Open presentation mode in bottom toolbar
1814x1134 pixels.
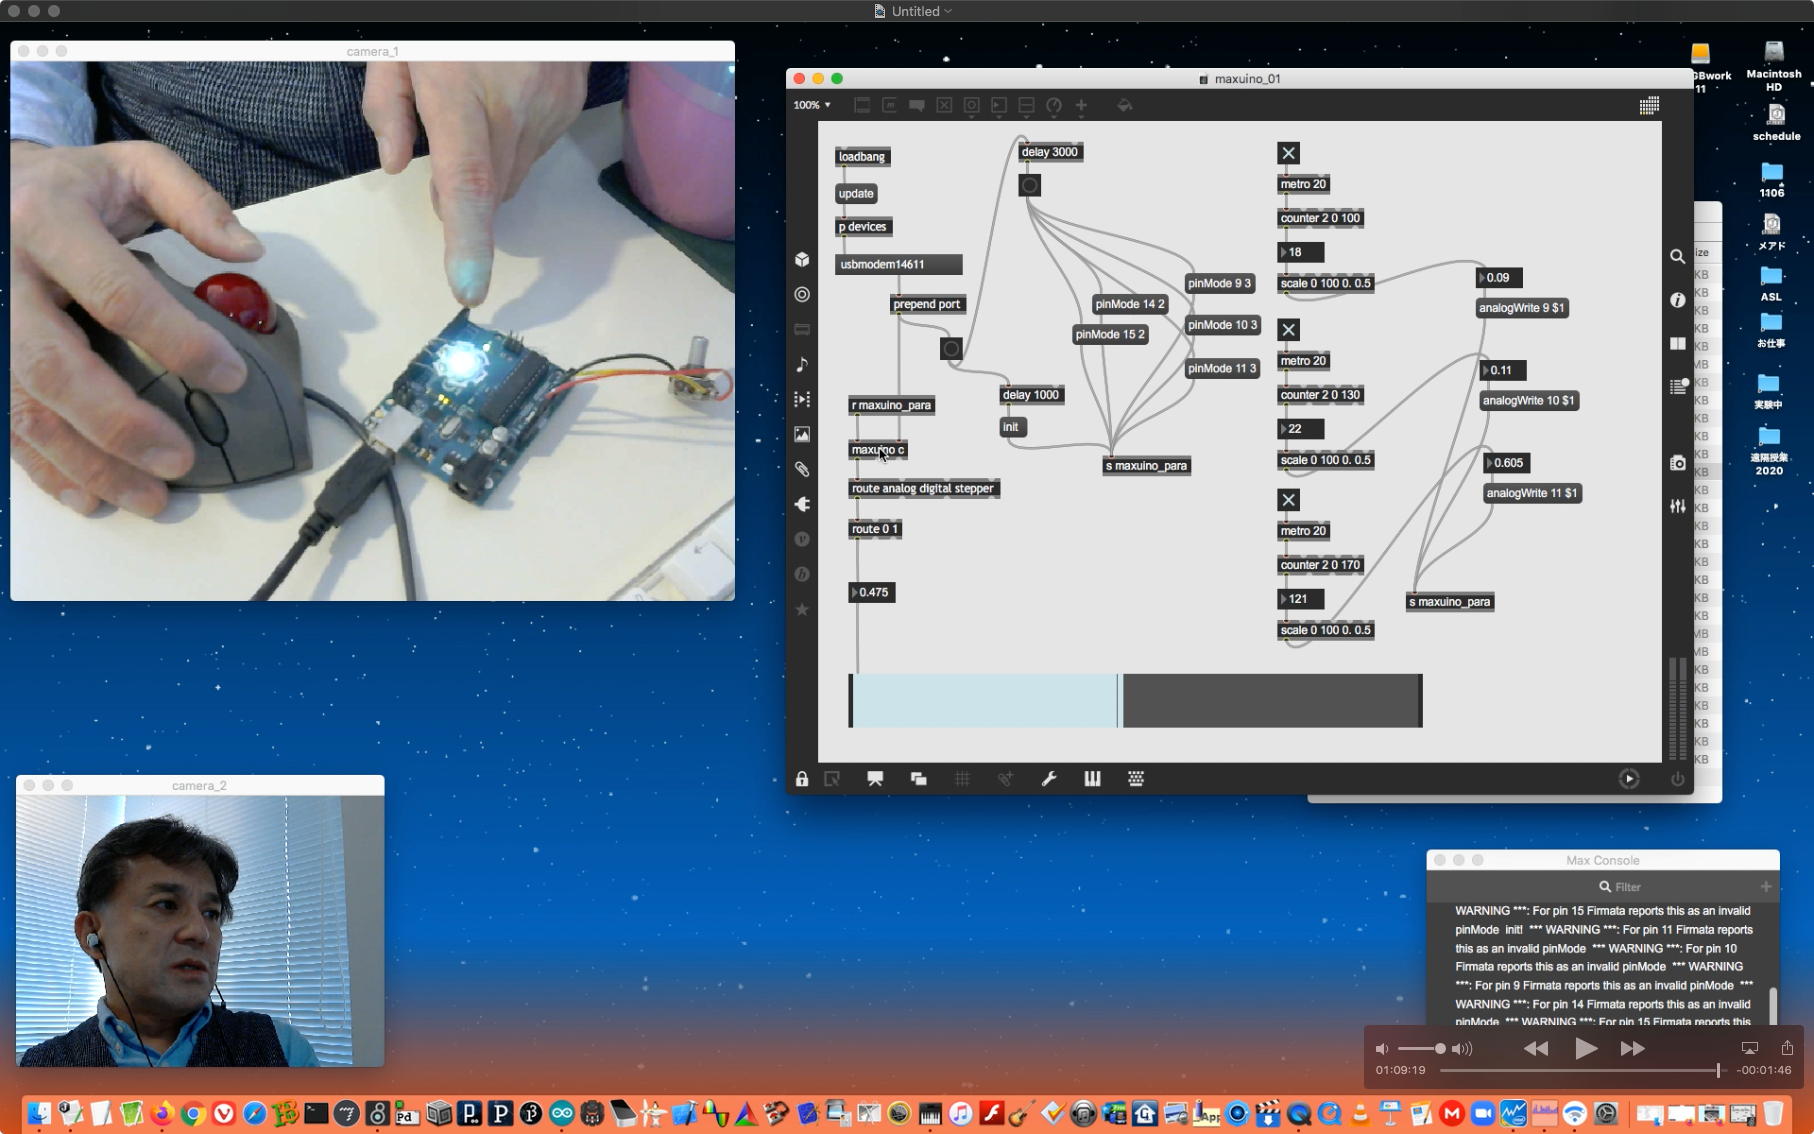[875, 779]
